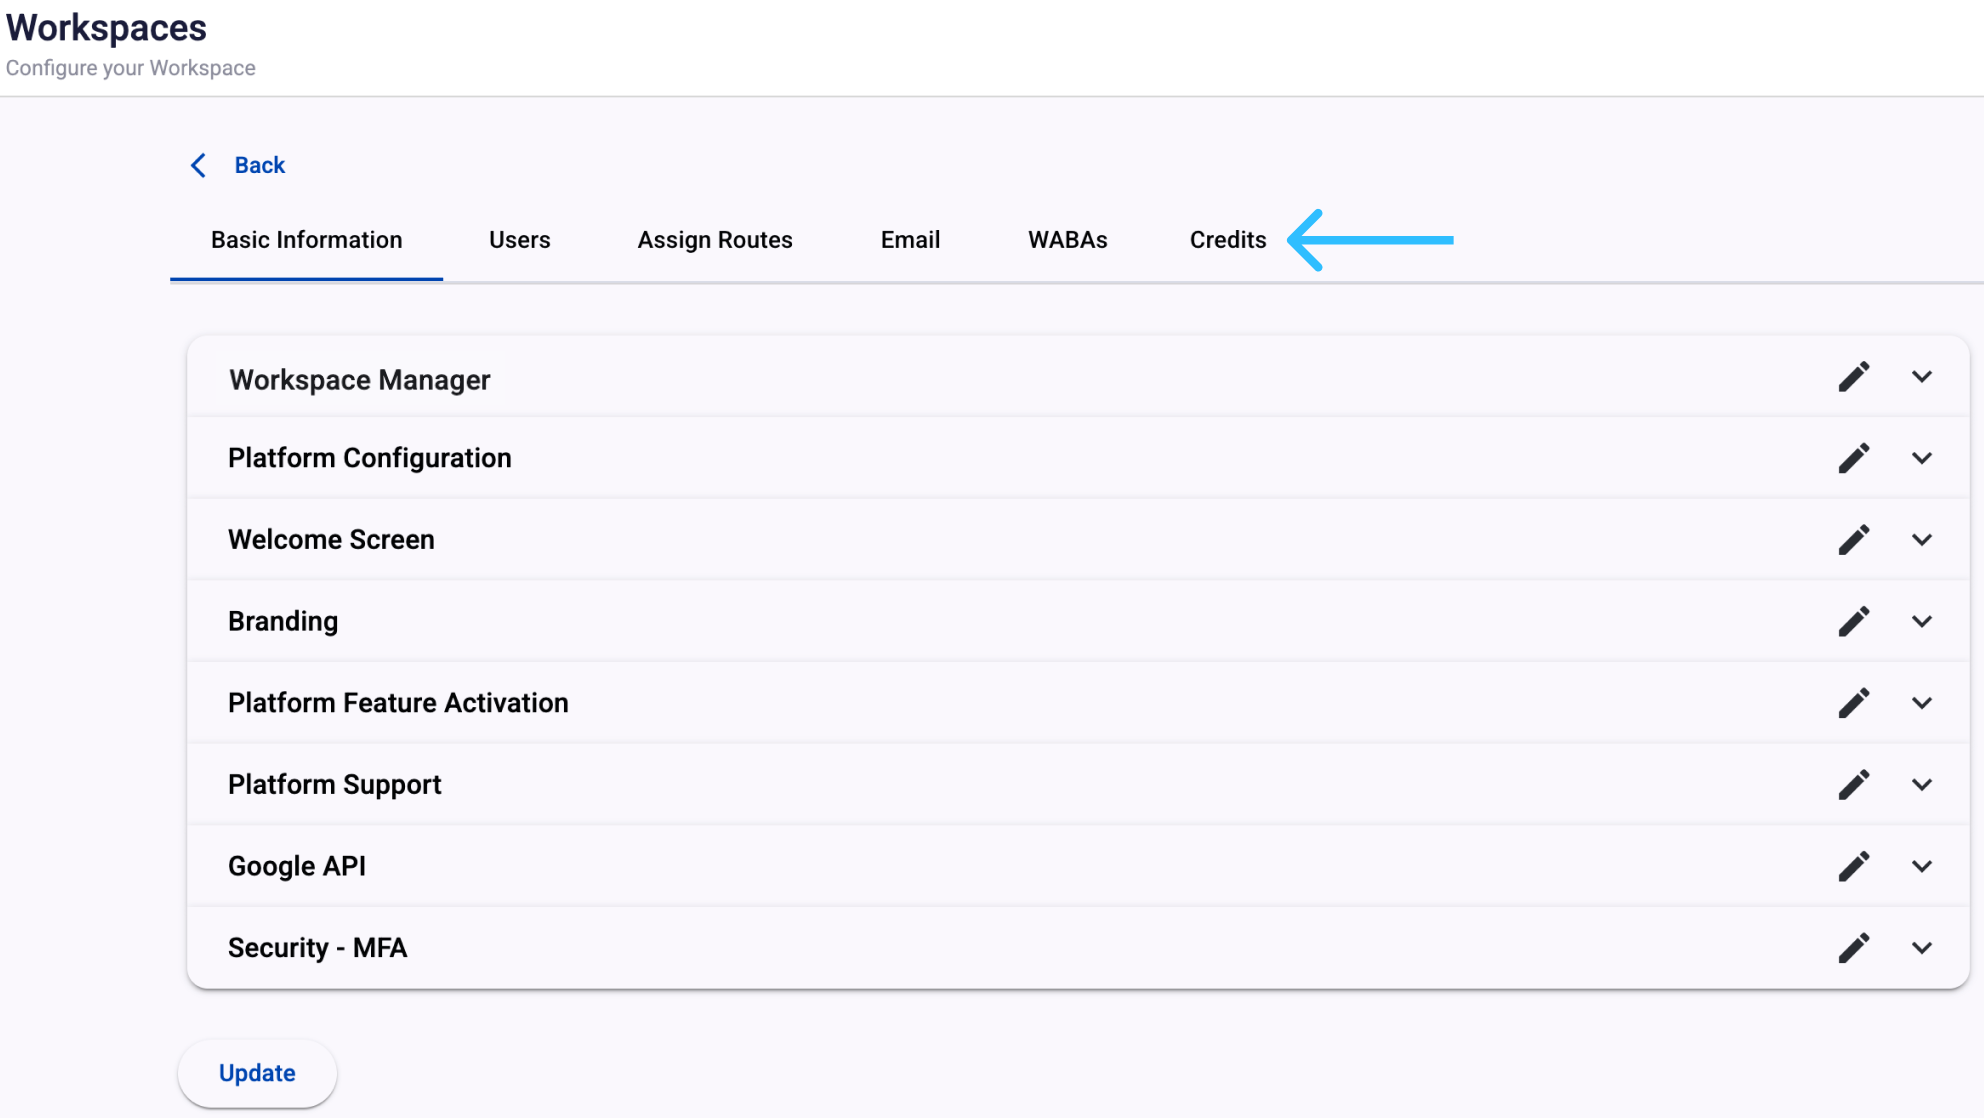Click the Update button
1984x1118 pixels.
pyautogui.click(x=257, y=1073)
